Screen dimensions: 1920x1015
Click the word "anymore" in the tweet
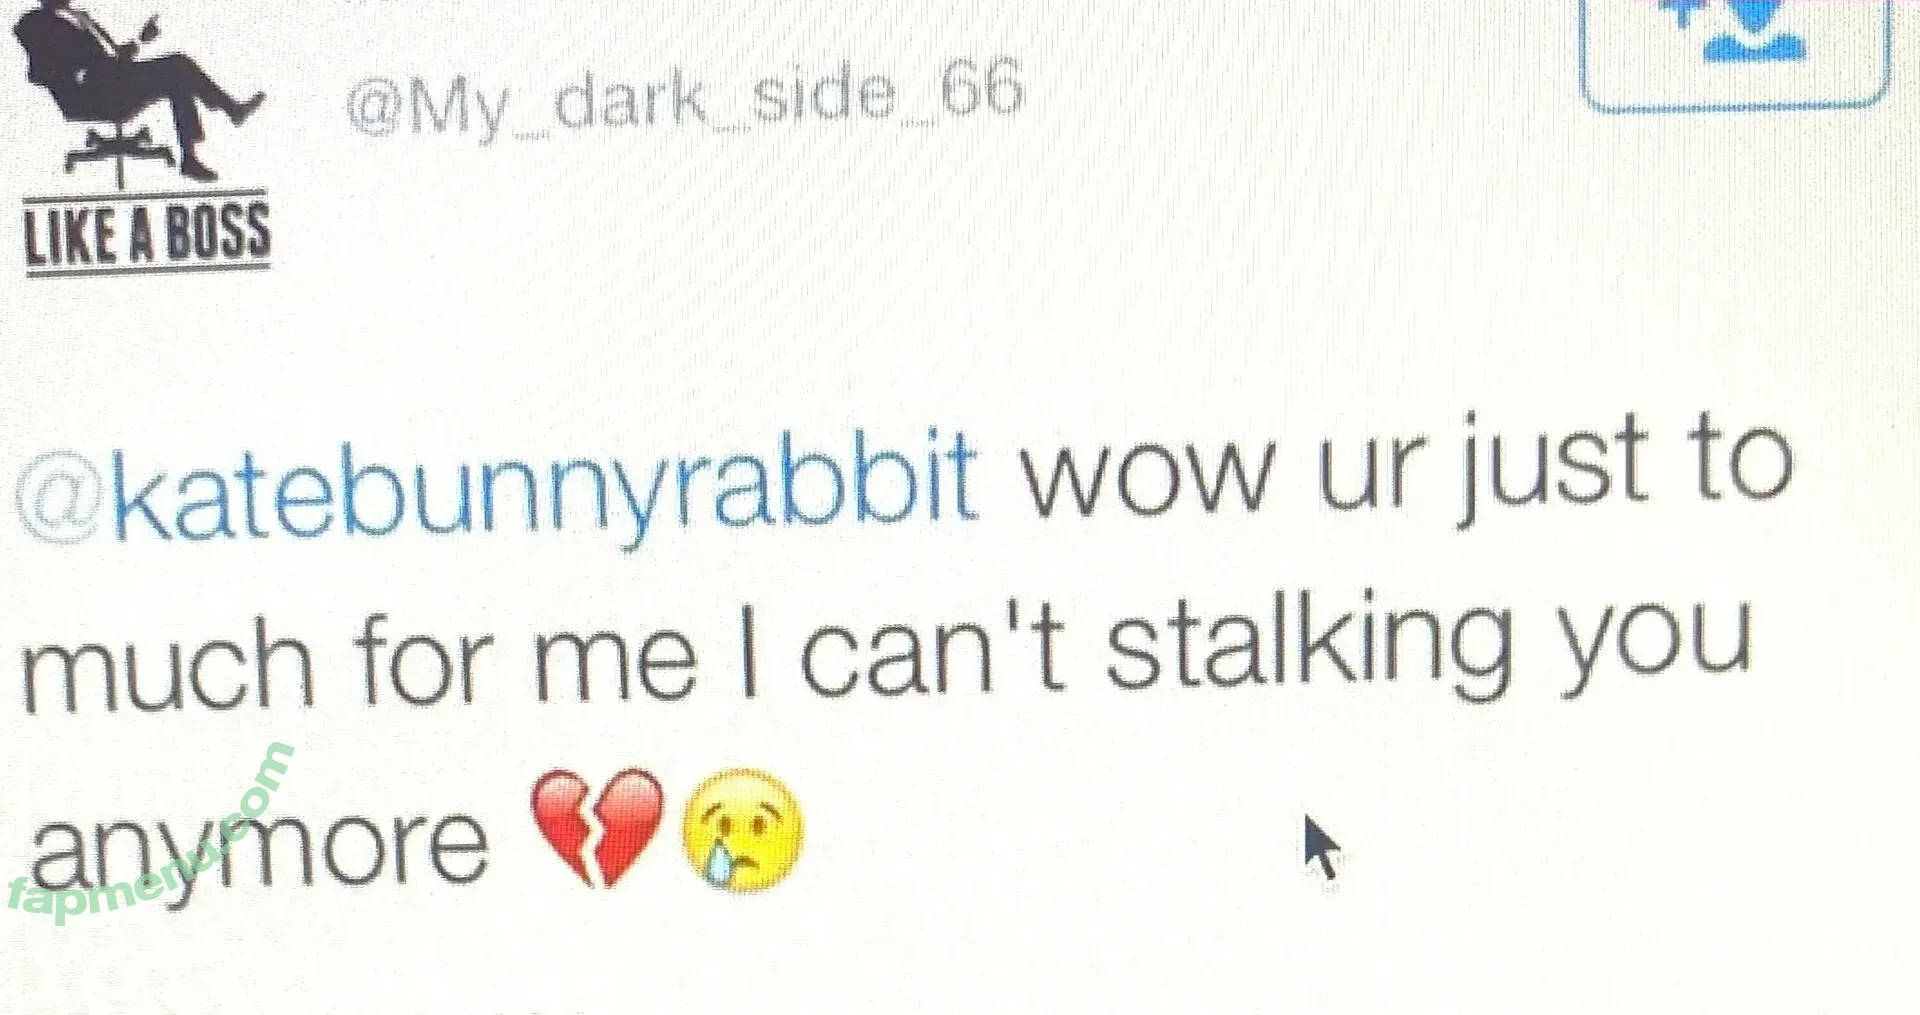coord(258,846)
